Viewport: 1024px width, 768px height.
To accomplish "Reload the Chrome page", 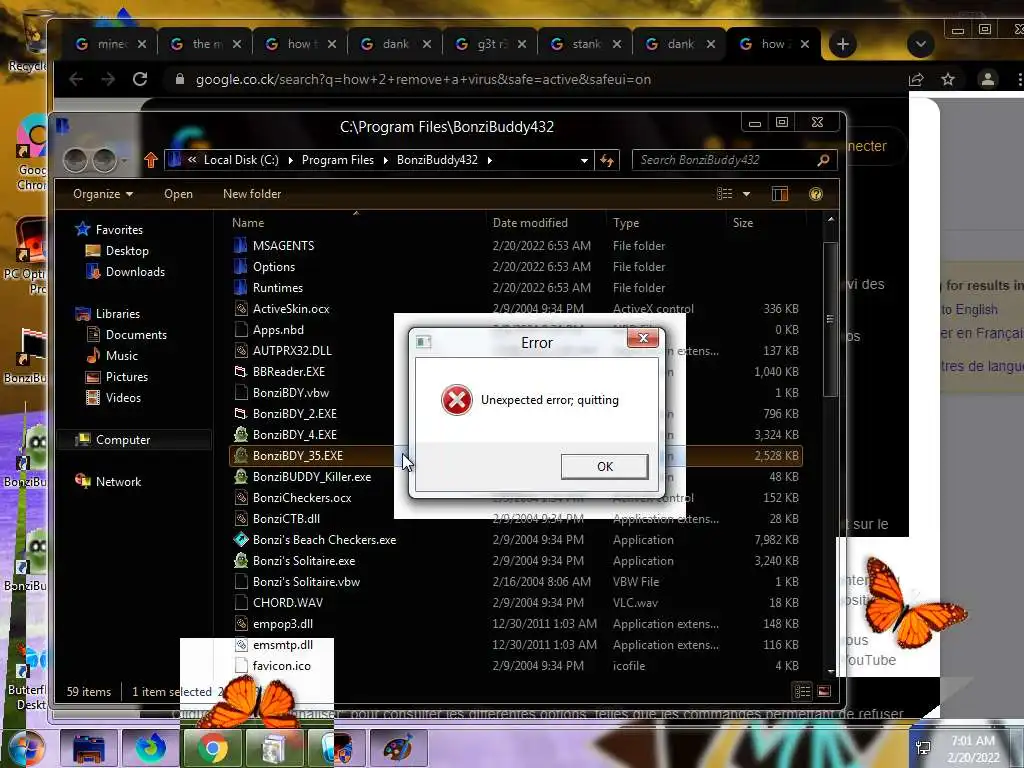I will (x=140, y=79).
